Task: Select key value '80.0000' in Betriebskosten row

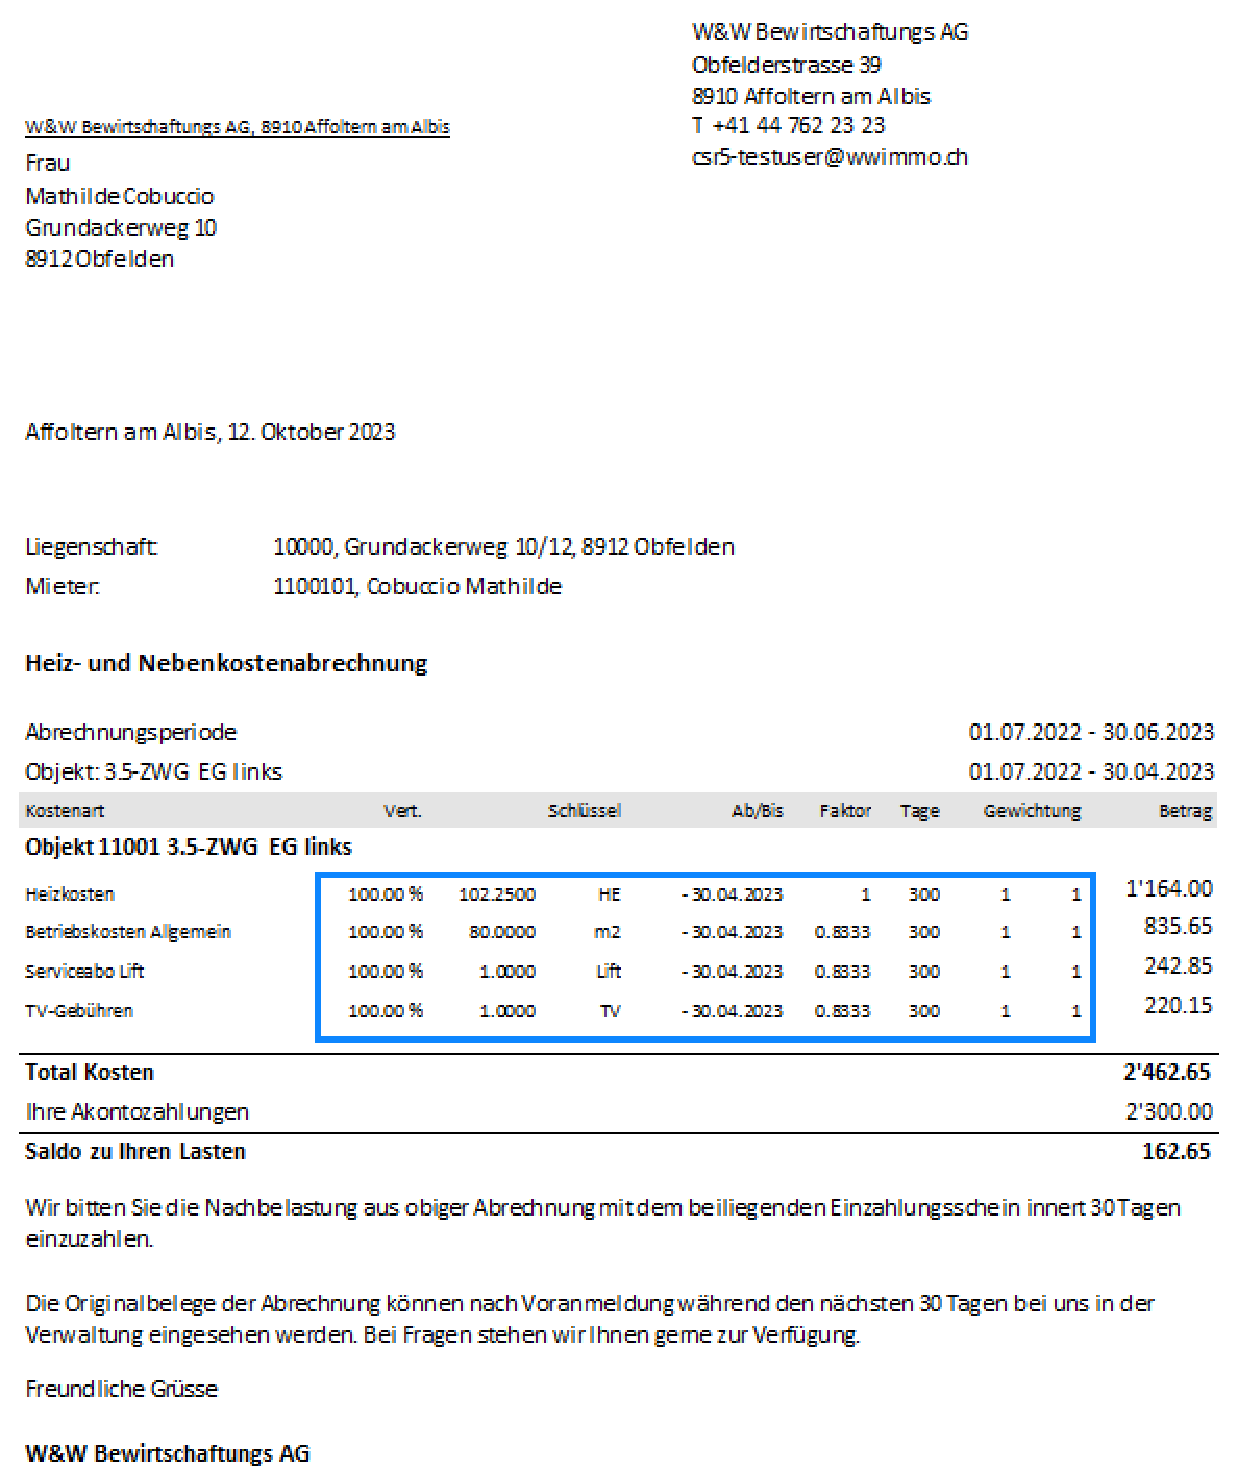Action: (x=502, y=932)
